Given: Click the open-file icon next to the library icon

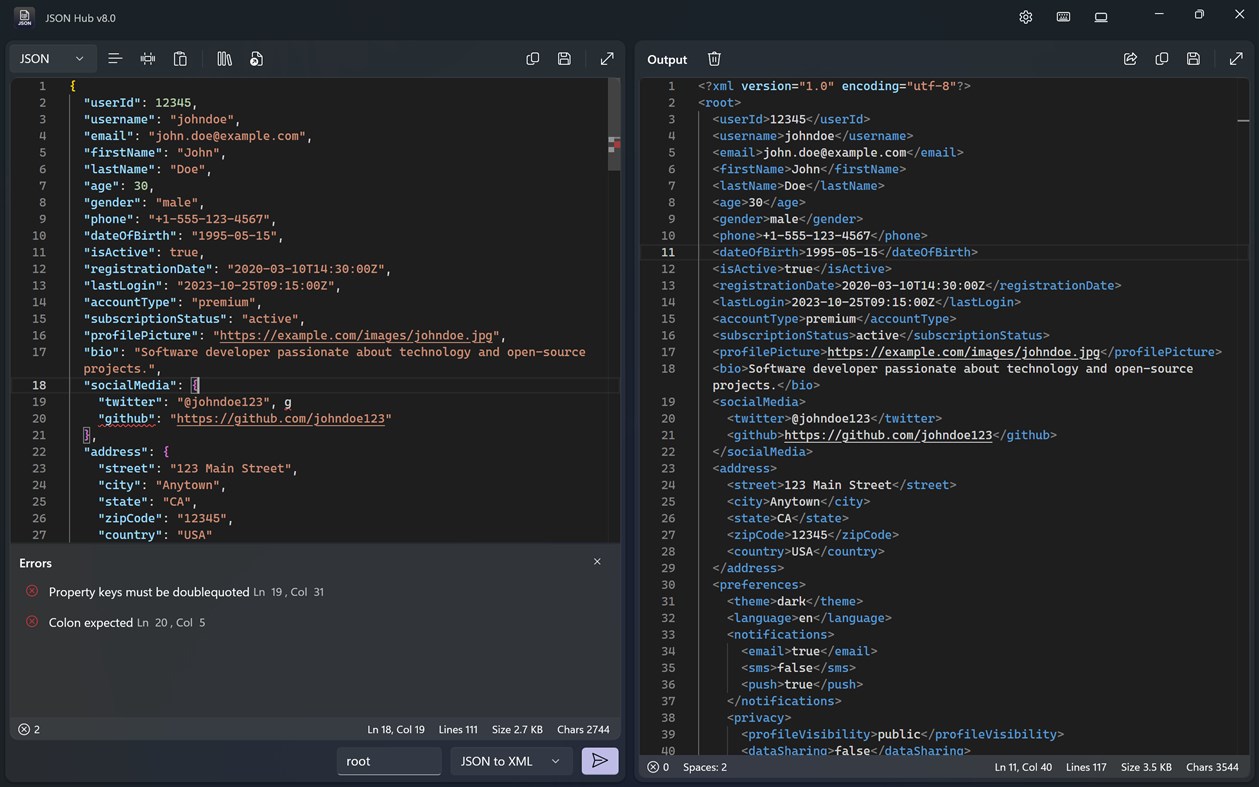Looking at the screenshot, I should click(257, 59).
